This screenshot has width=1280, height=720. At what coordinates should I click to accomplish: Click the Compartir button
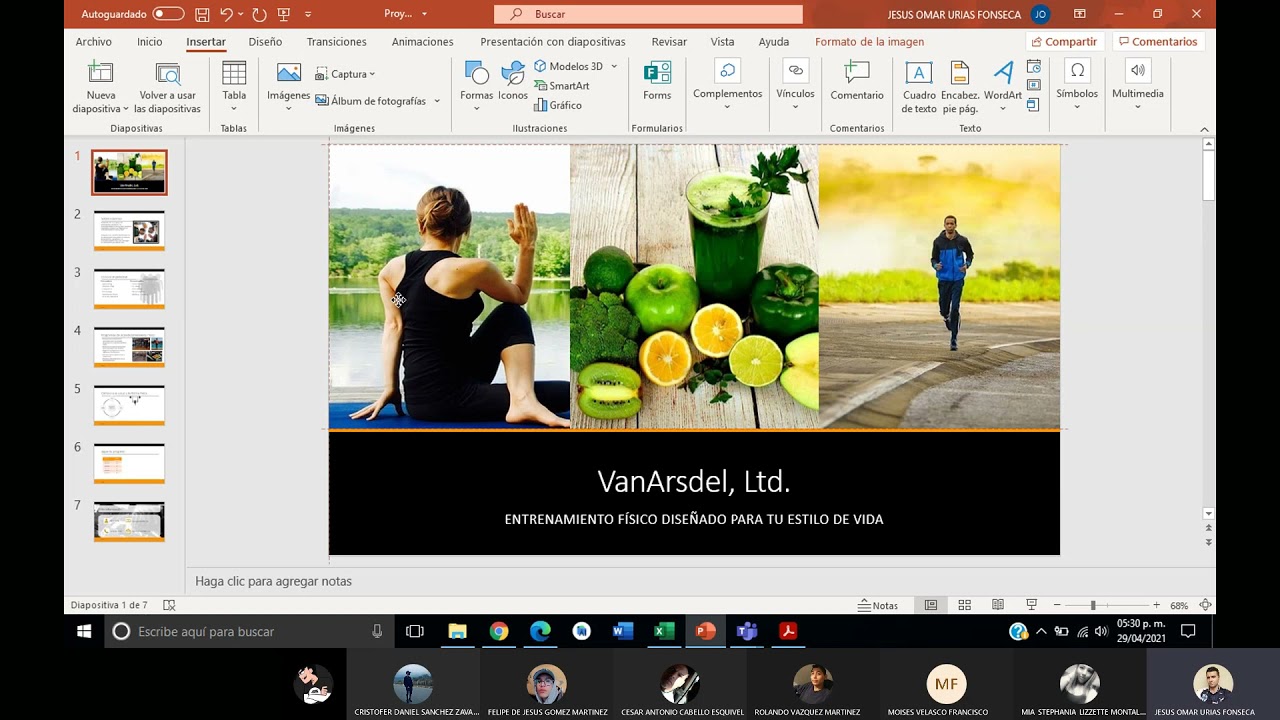(1065, 42)
